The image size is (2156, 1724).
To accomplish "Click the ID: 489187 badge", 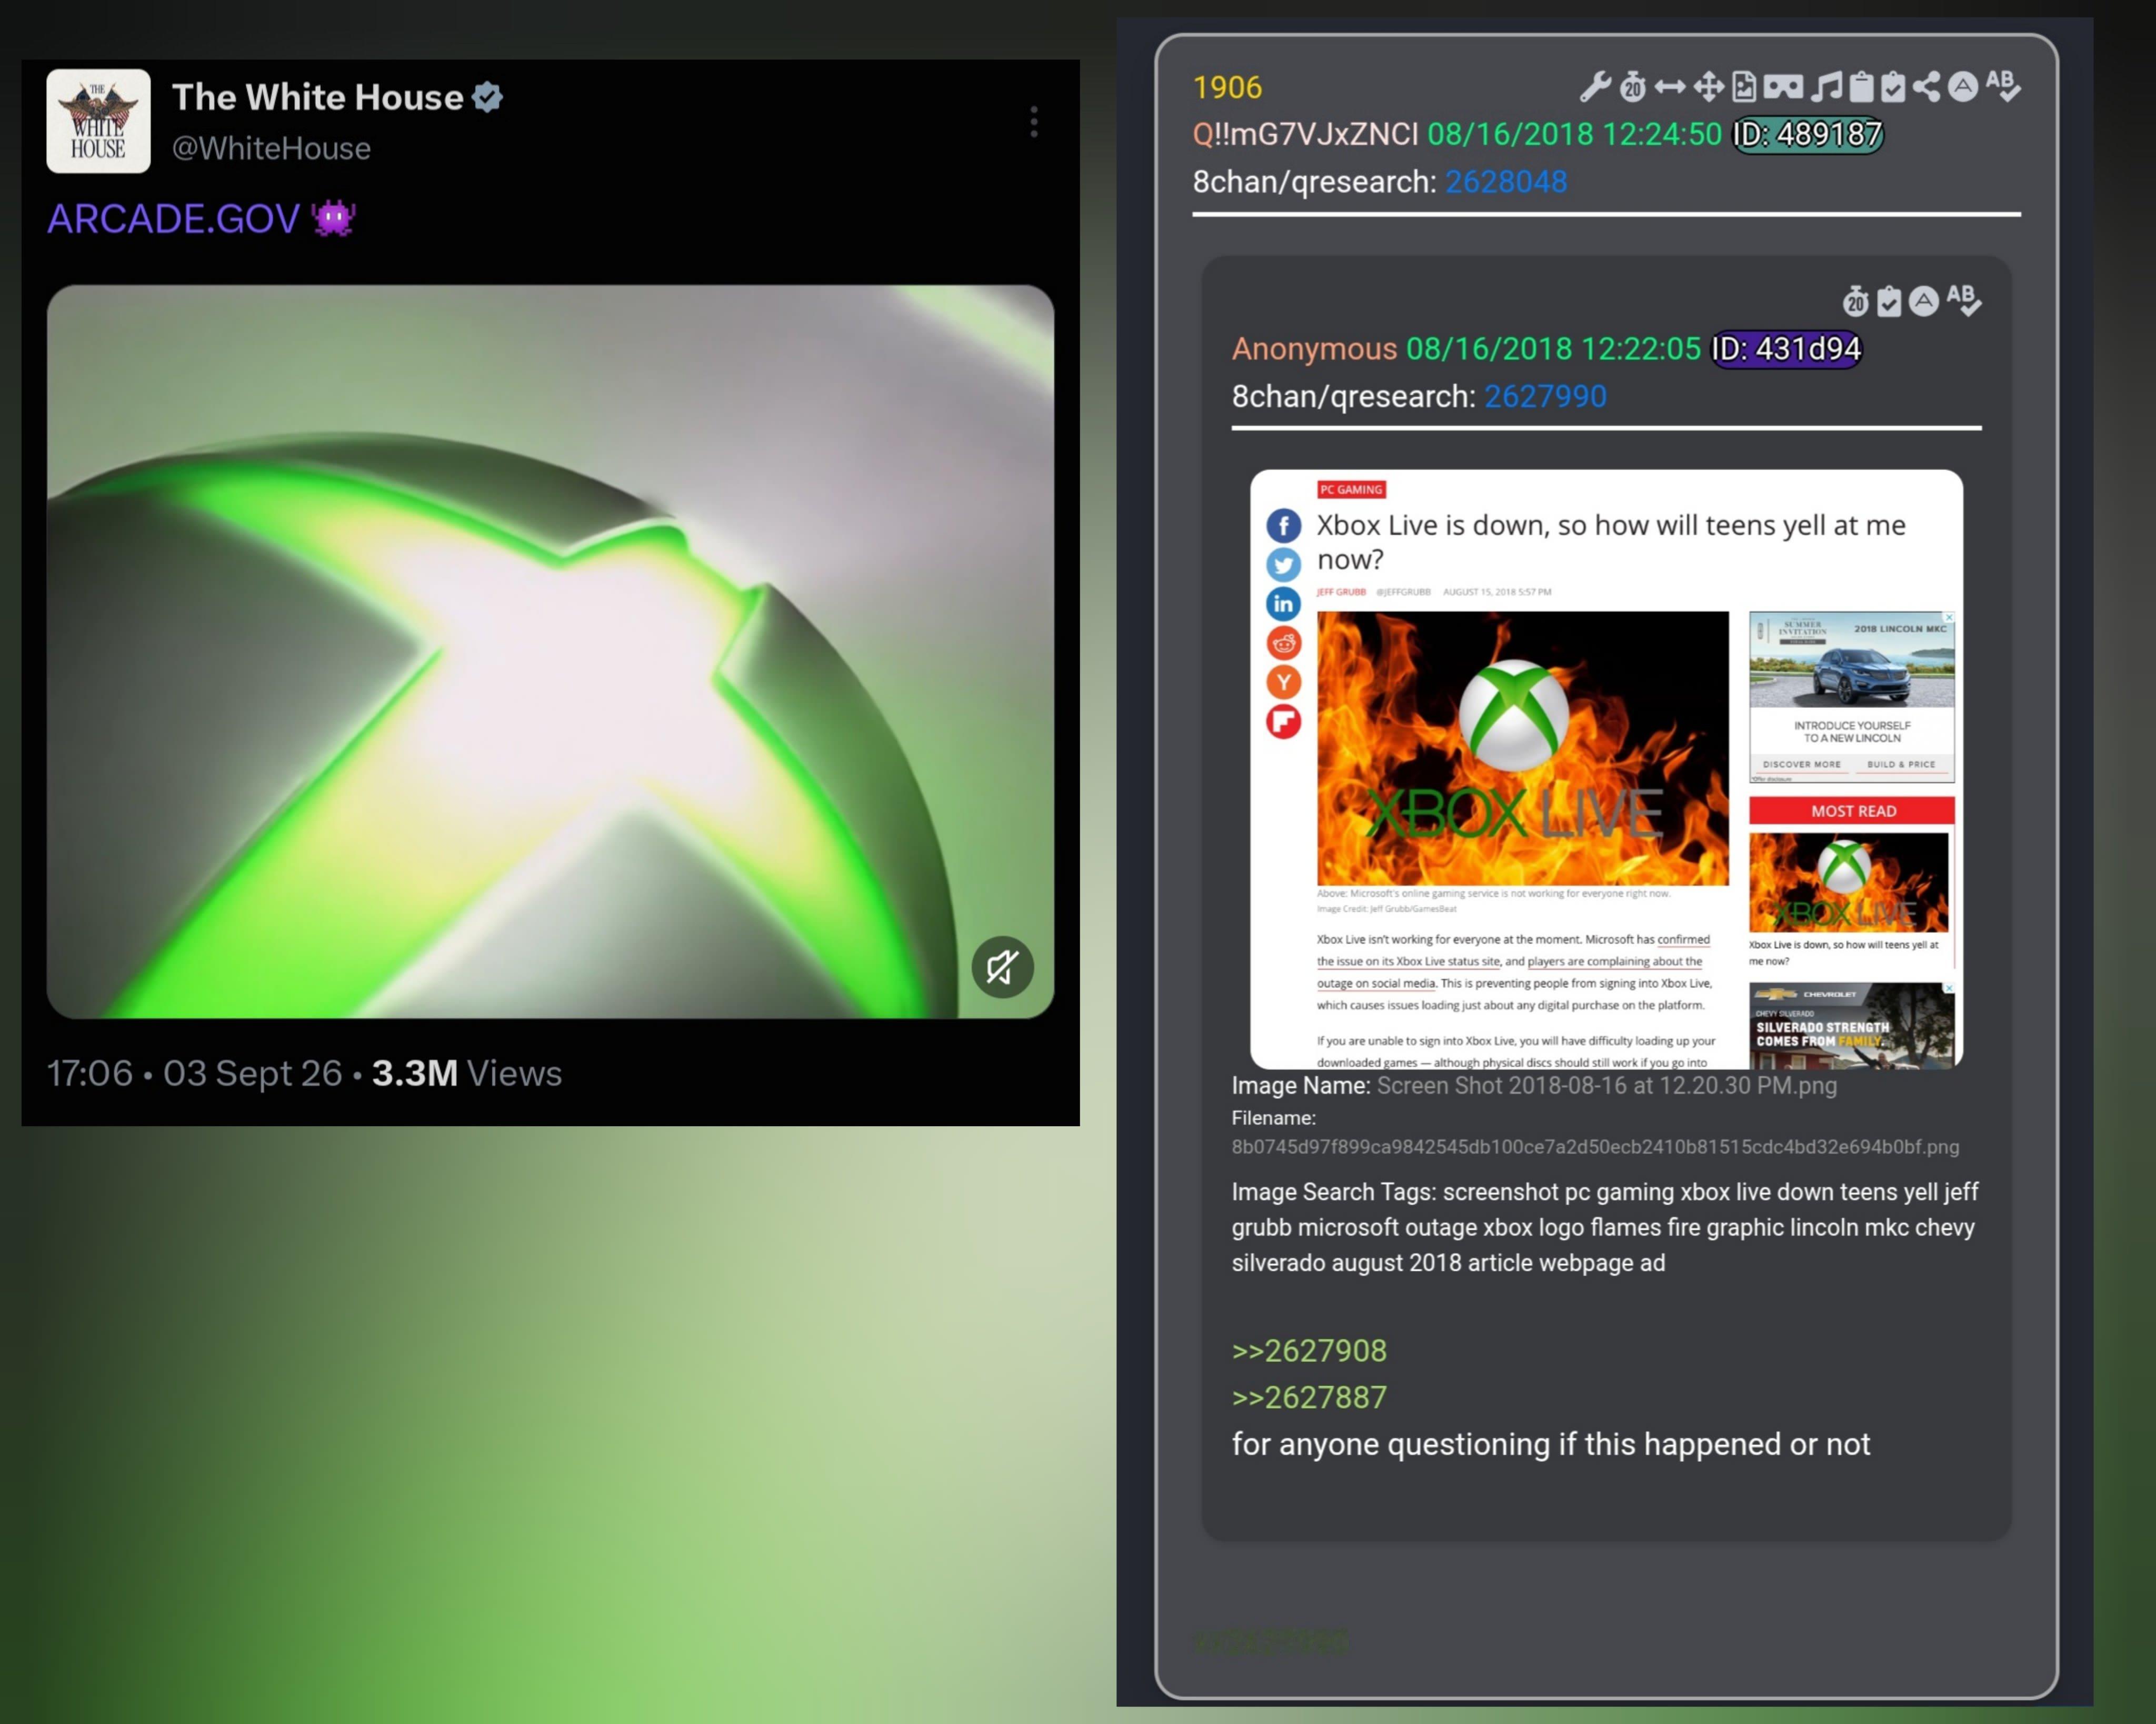I will tap(1807, 134).
